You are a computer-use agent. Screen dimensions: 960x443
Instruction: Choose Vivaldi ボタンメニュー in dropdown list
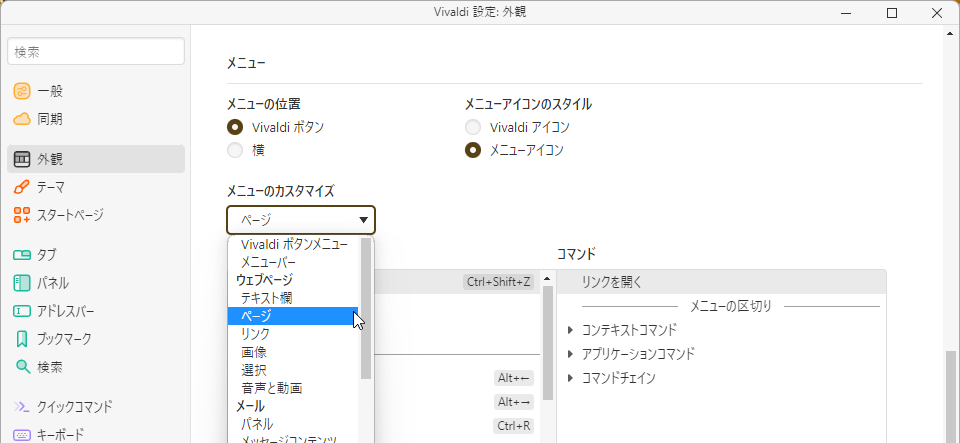293,245
